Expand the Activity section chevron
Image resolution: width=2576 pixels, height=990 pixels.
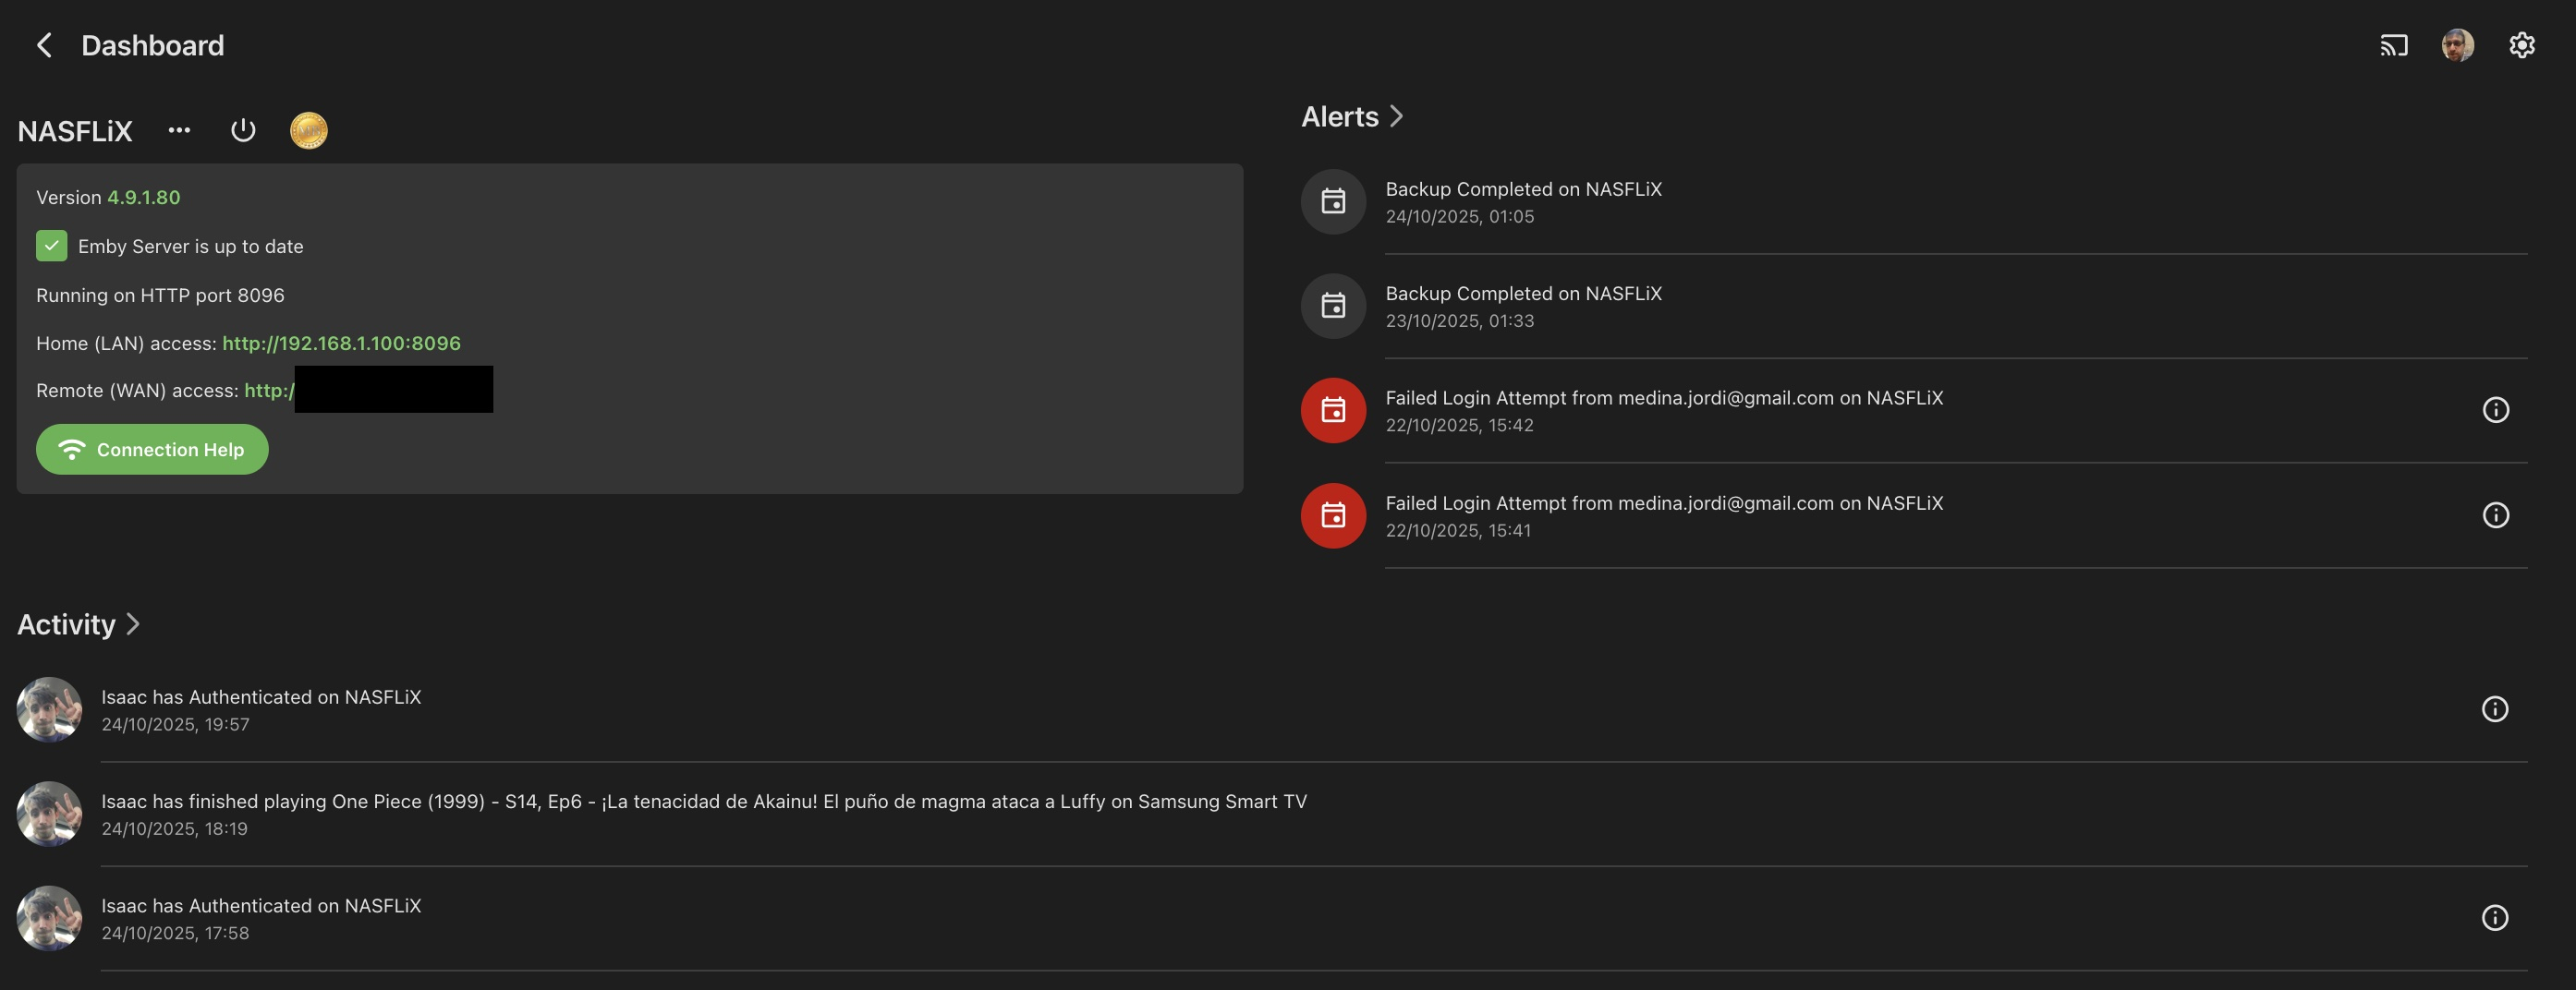pyautogui.click(x=133, y=624)
